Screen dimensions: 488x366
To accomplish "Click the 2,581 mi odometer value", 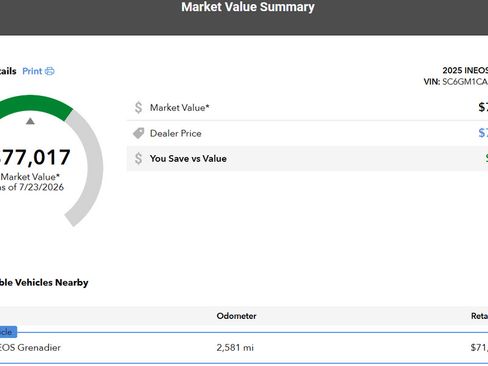I will [x=235, y=347].
